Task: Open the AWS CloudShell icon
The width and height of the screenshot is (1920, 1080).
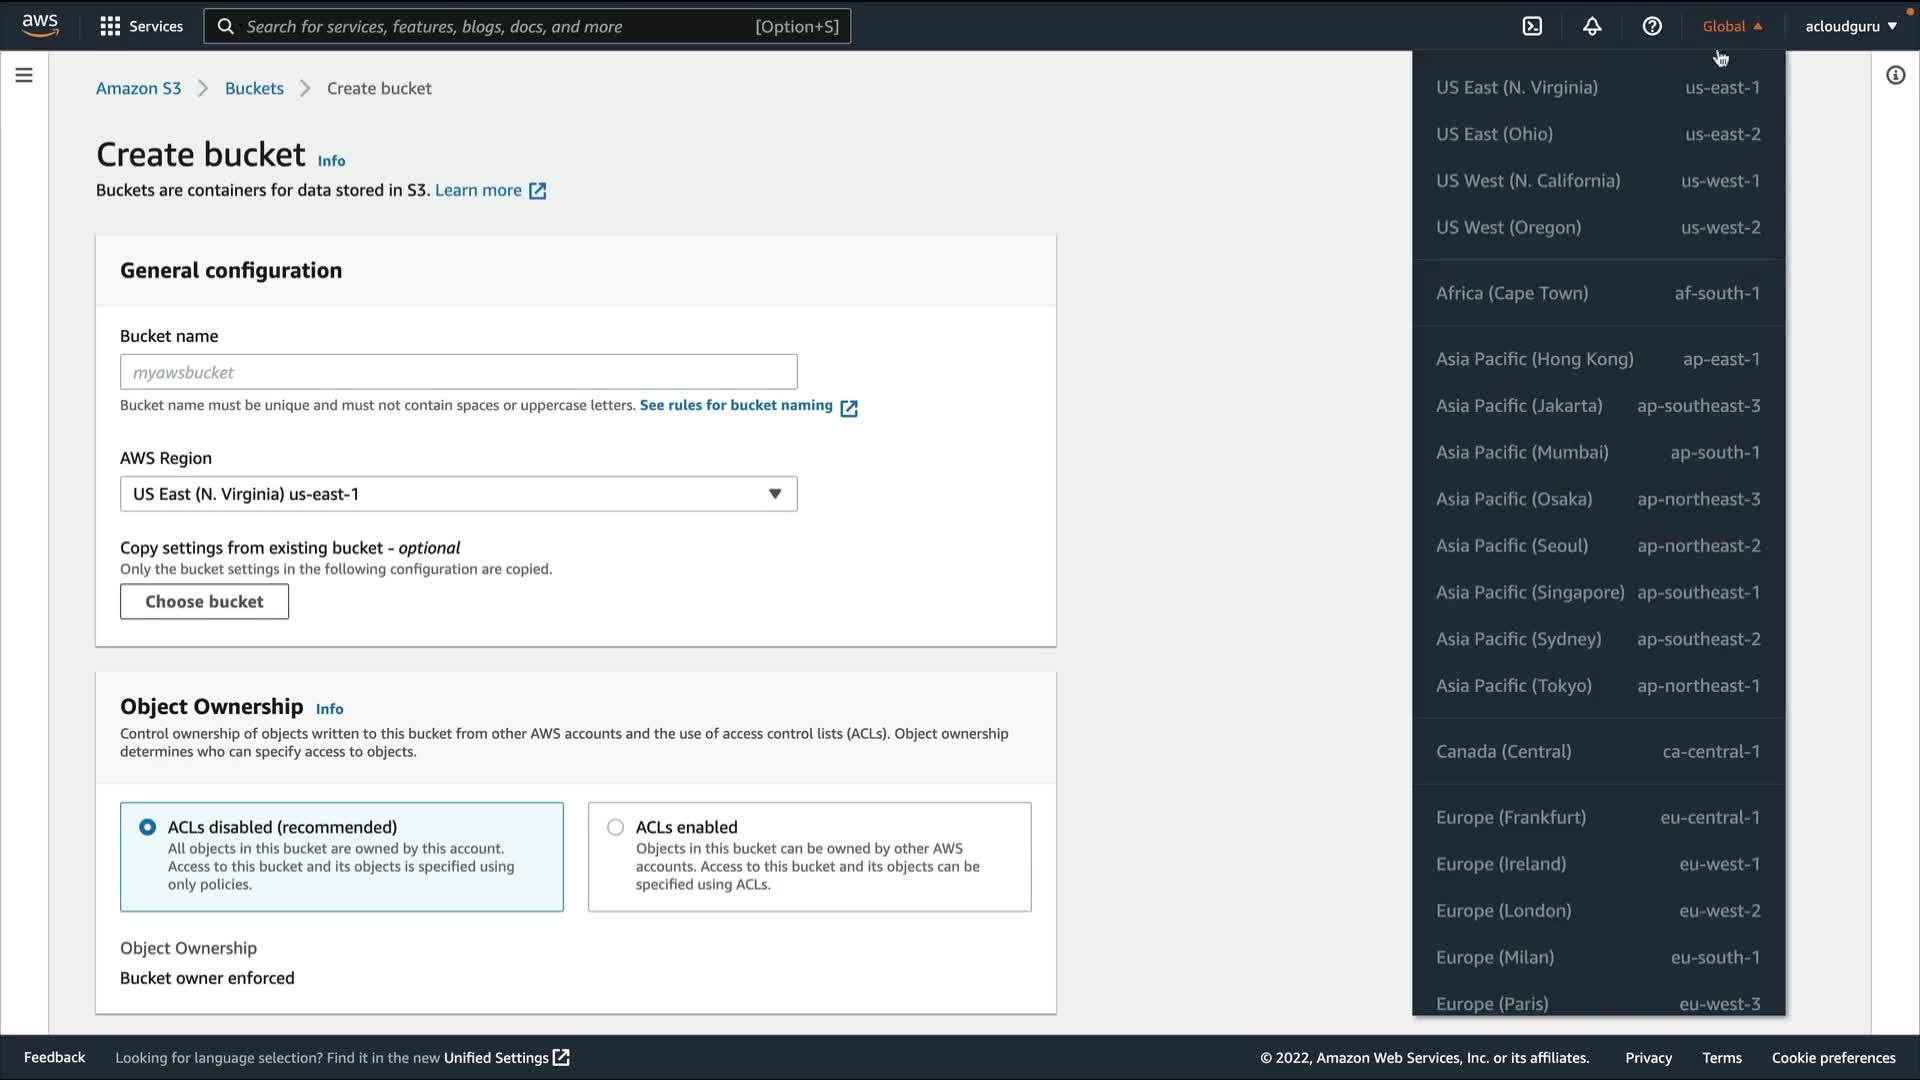Action: (1532, 26)
